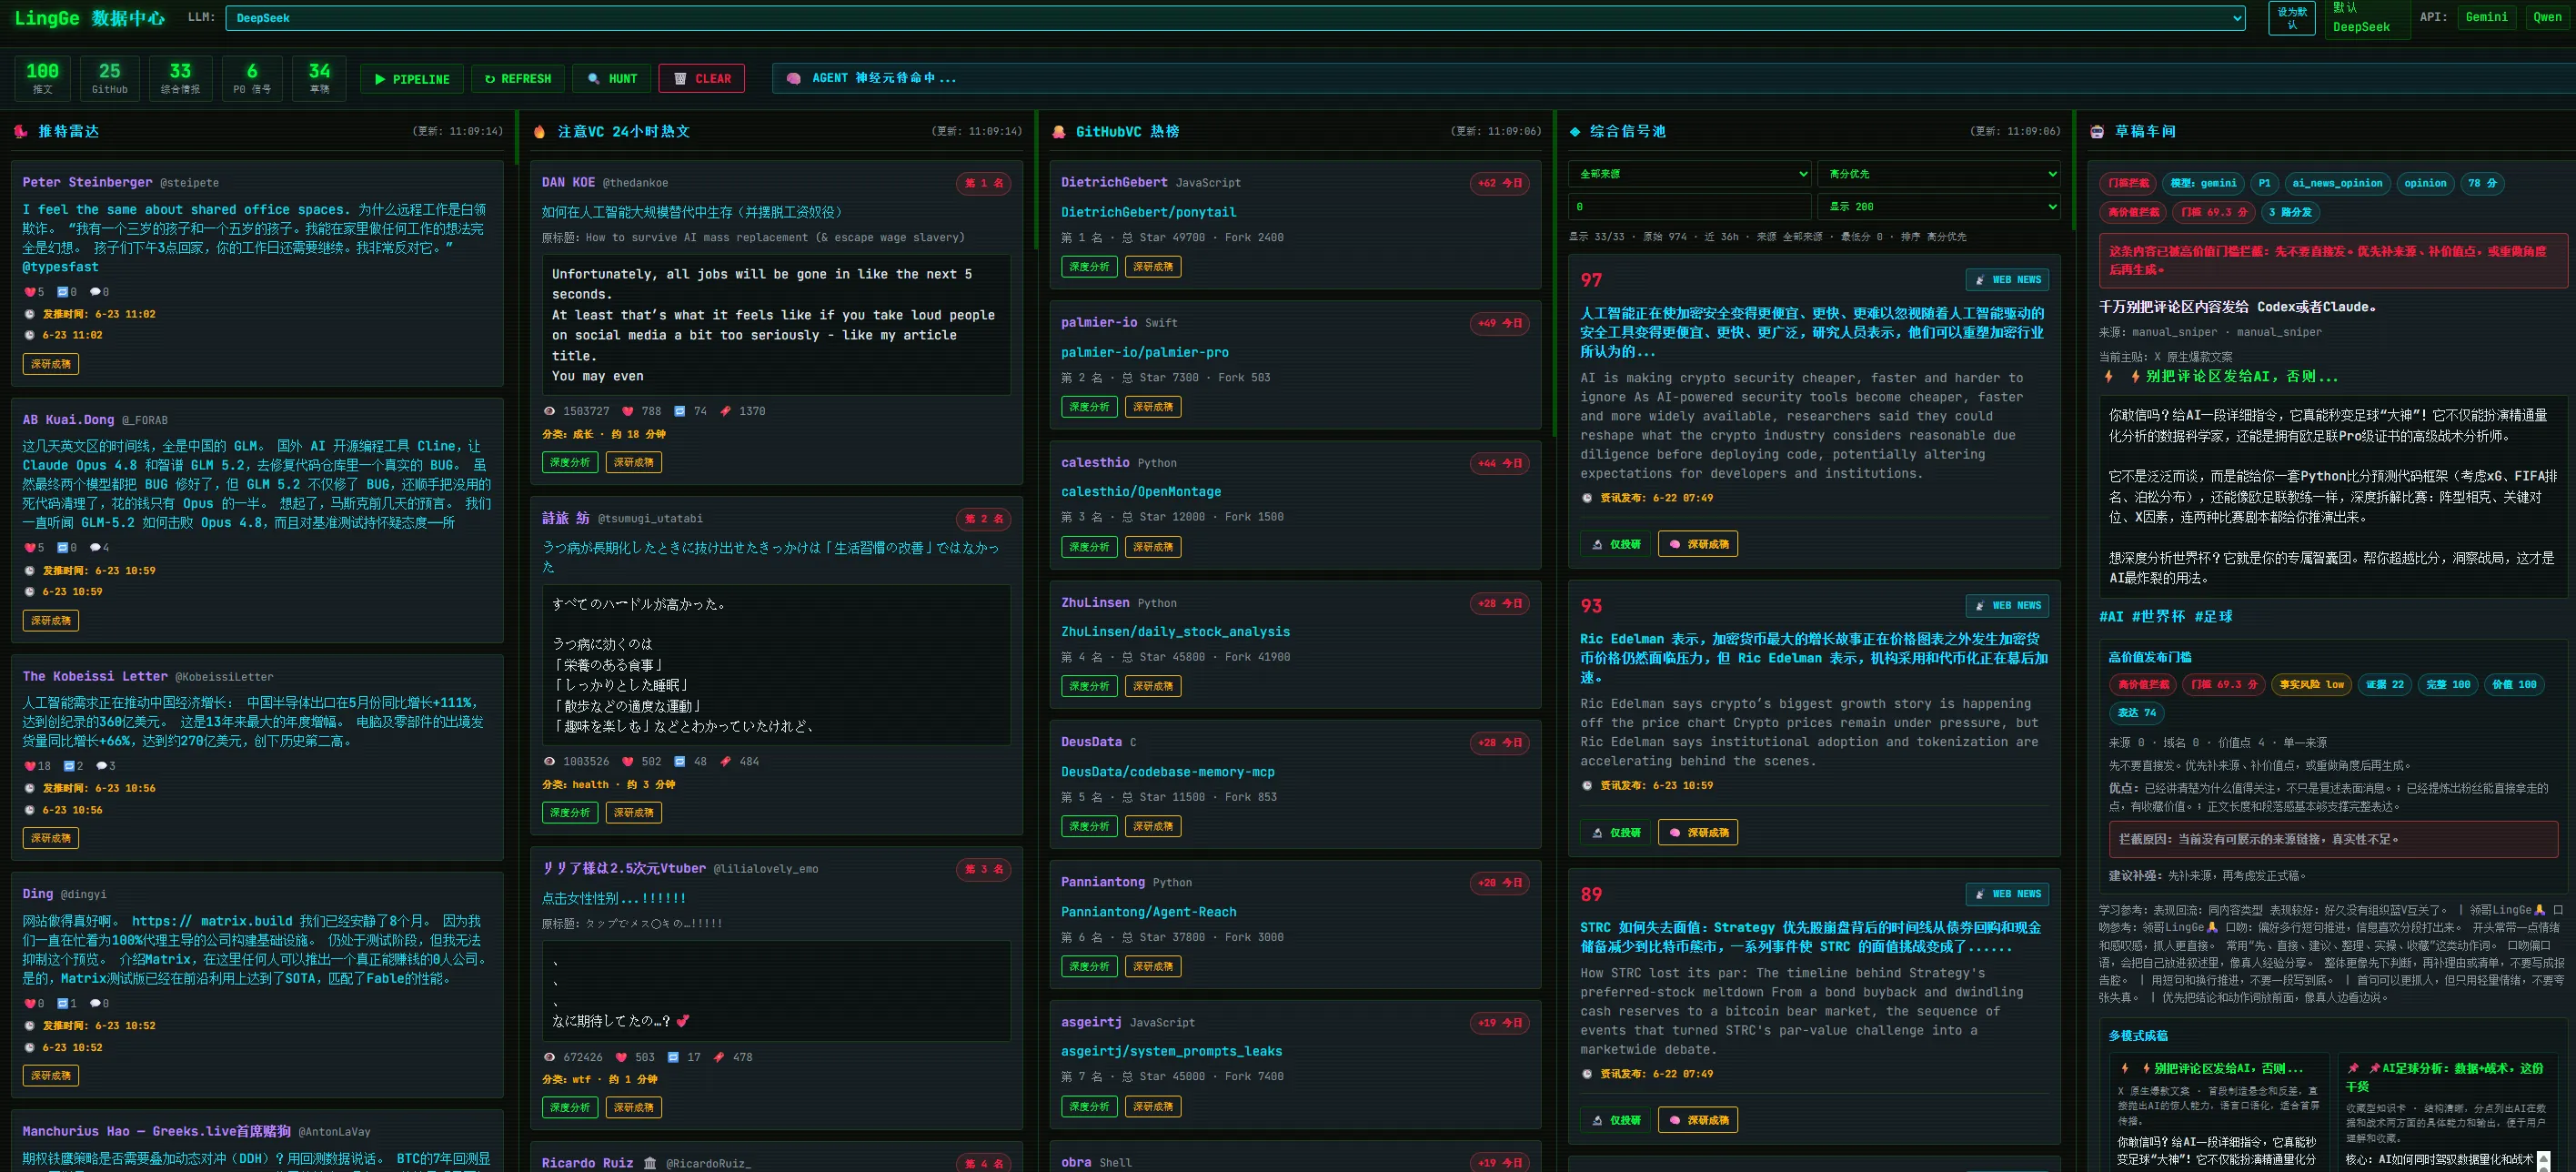Screen dimensions: 2576x1172
Task: Click the REFRESH button
Action: point(518,79)
